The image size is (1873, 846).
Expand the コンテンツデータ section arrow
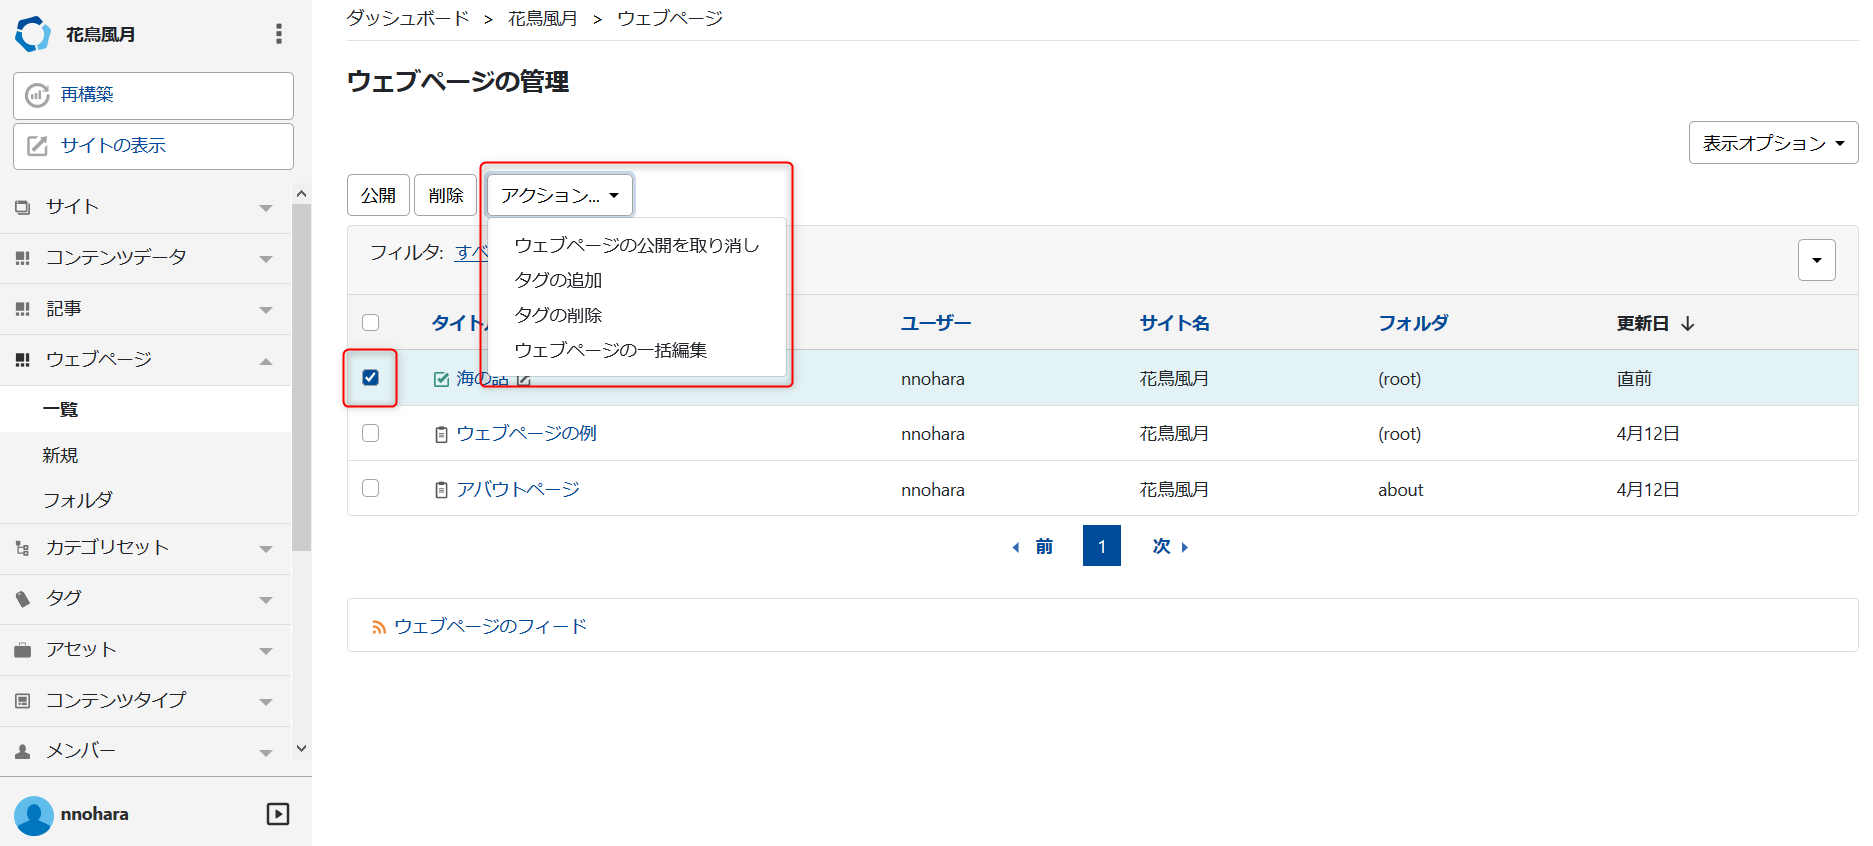pos(266,259)
